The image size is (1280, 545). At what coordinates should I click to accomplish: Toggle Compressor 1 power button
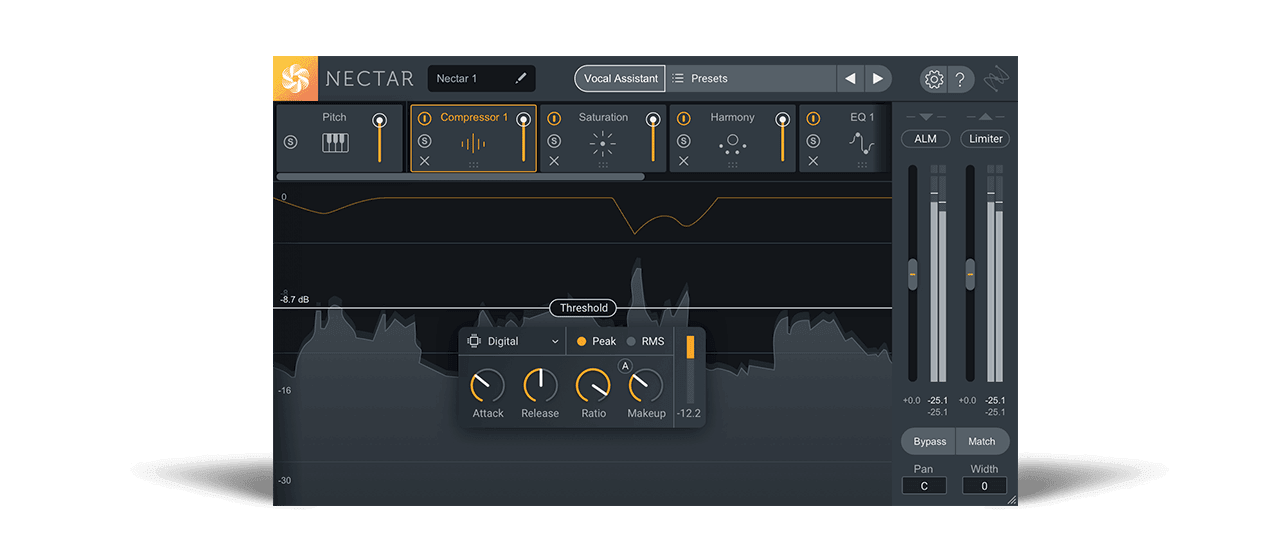(x=424, y=118)
